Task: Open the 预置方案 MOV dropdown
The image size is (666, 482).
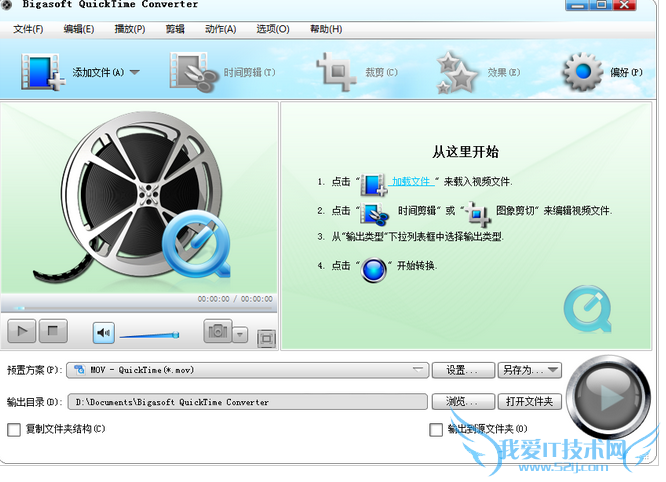Action: point(248,370)
